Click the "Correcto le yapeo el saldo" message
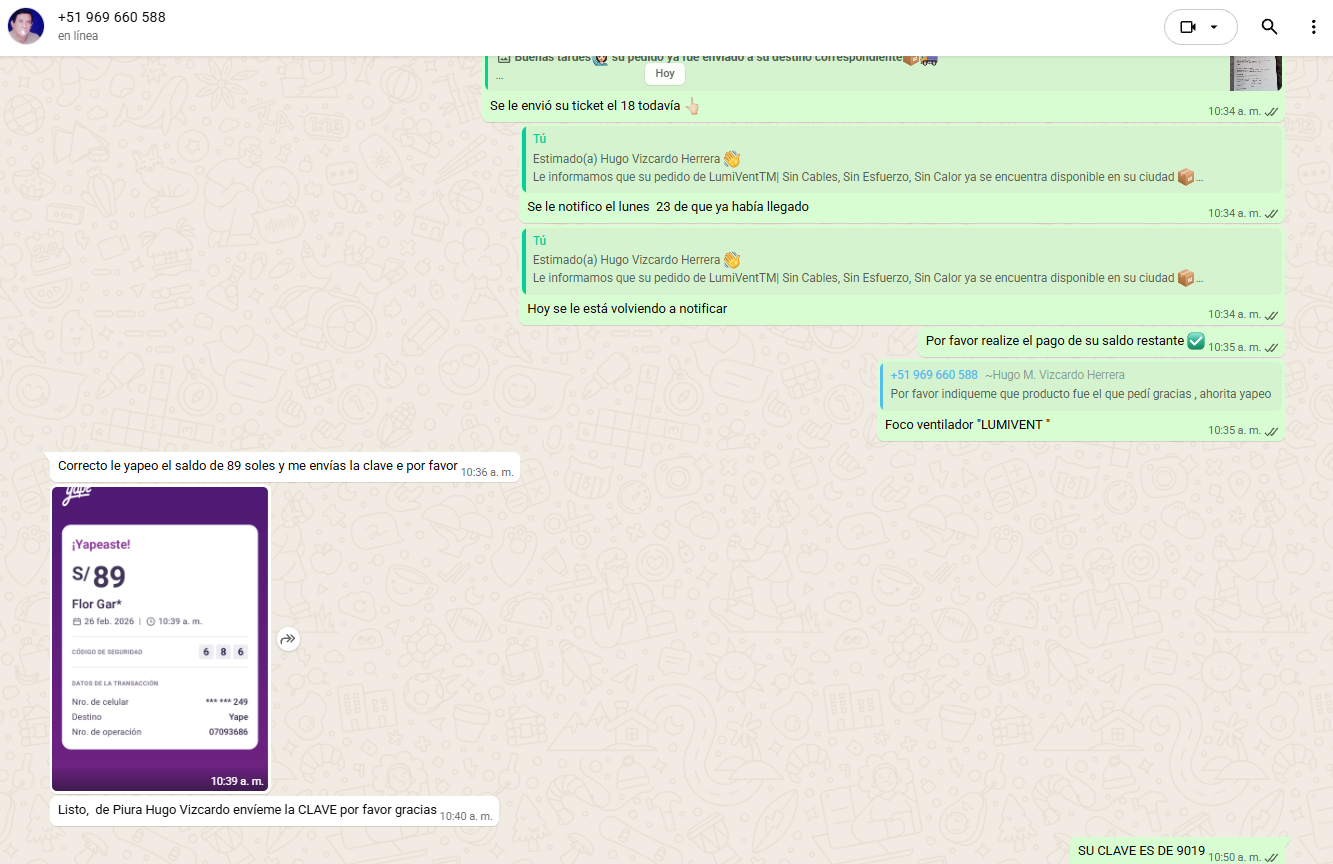This screenshot has height=864, width=1333. (x=257, y=466)
